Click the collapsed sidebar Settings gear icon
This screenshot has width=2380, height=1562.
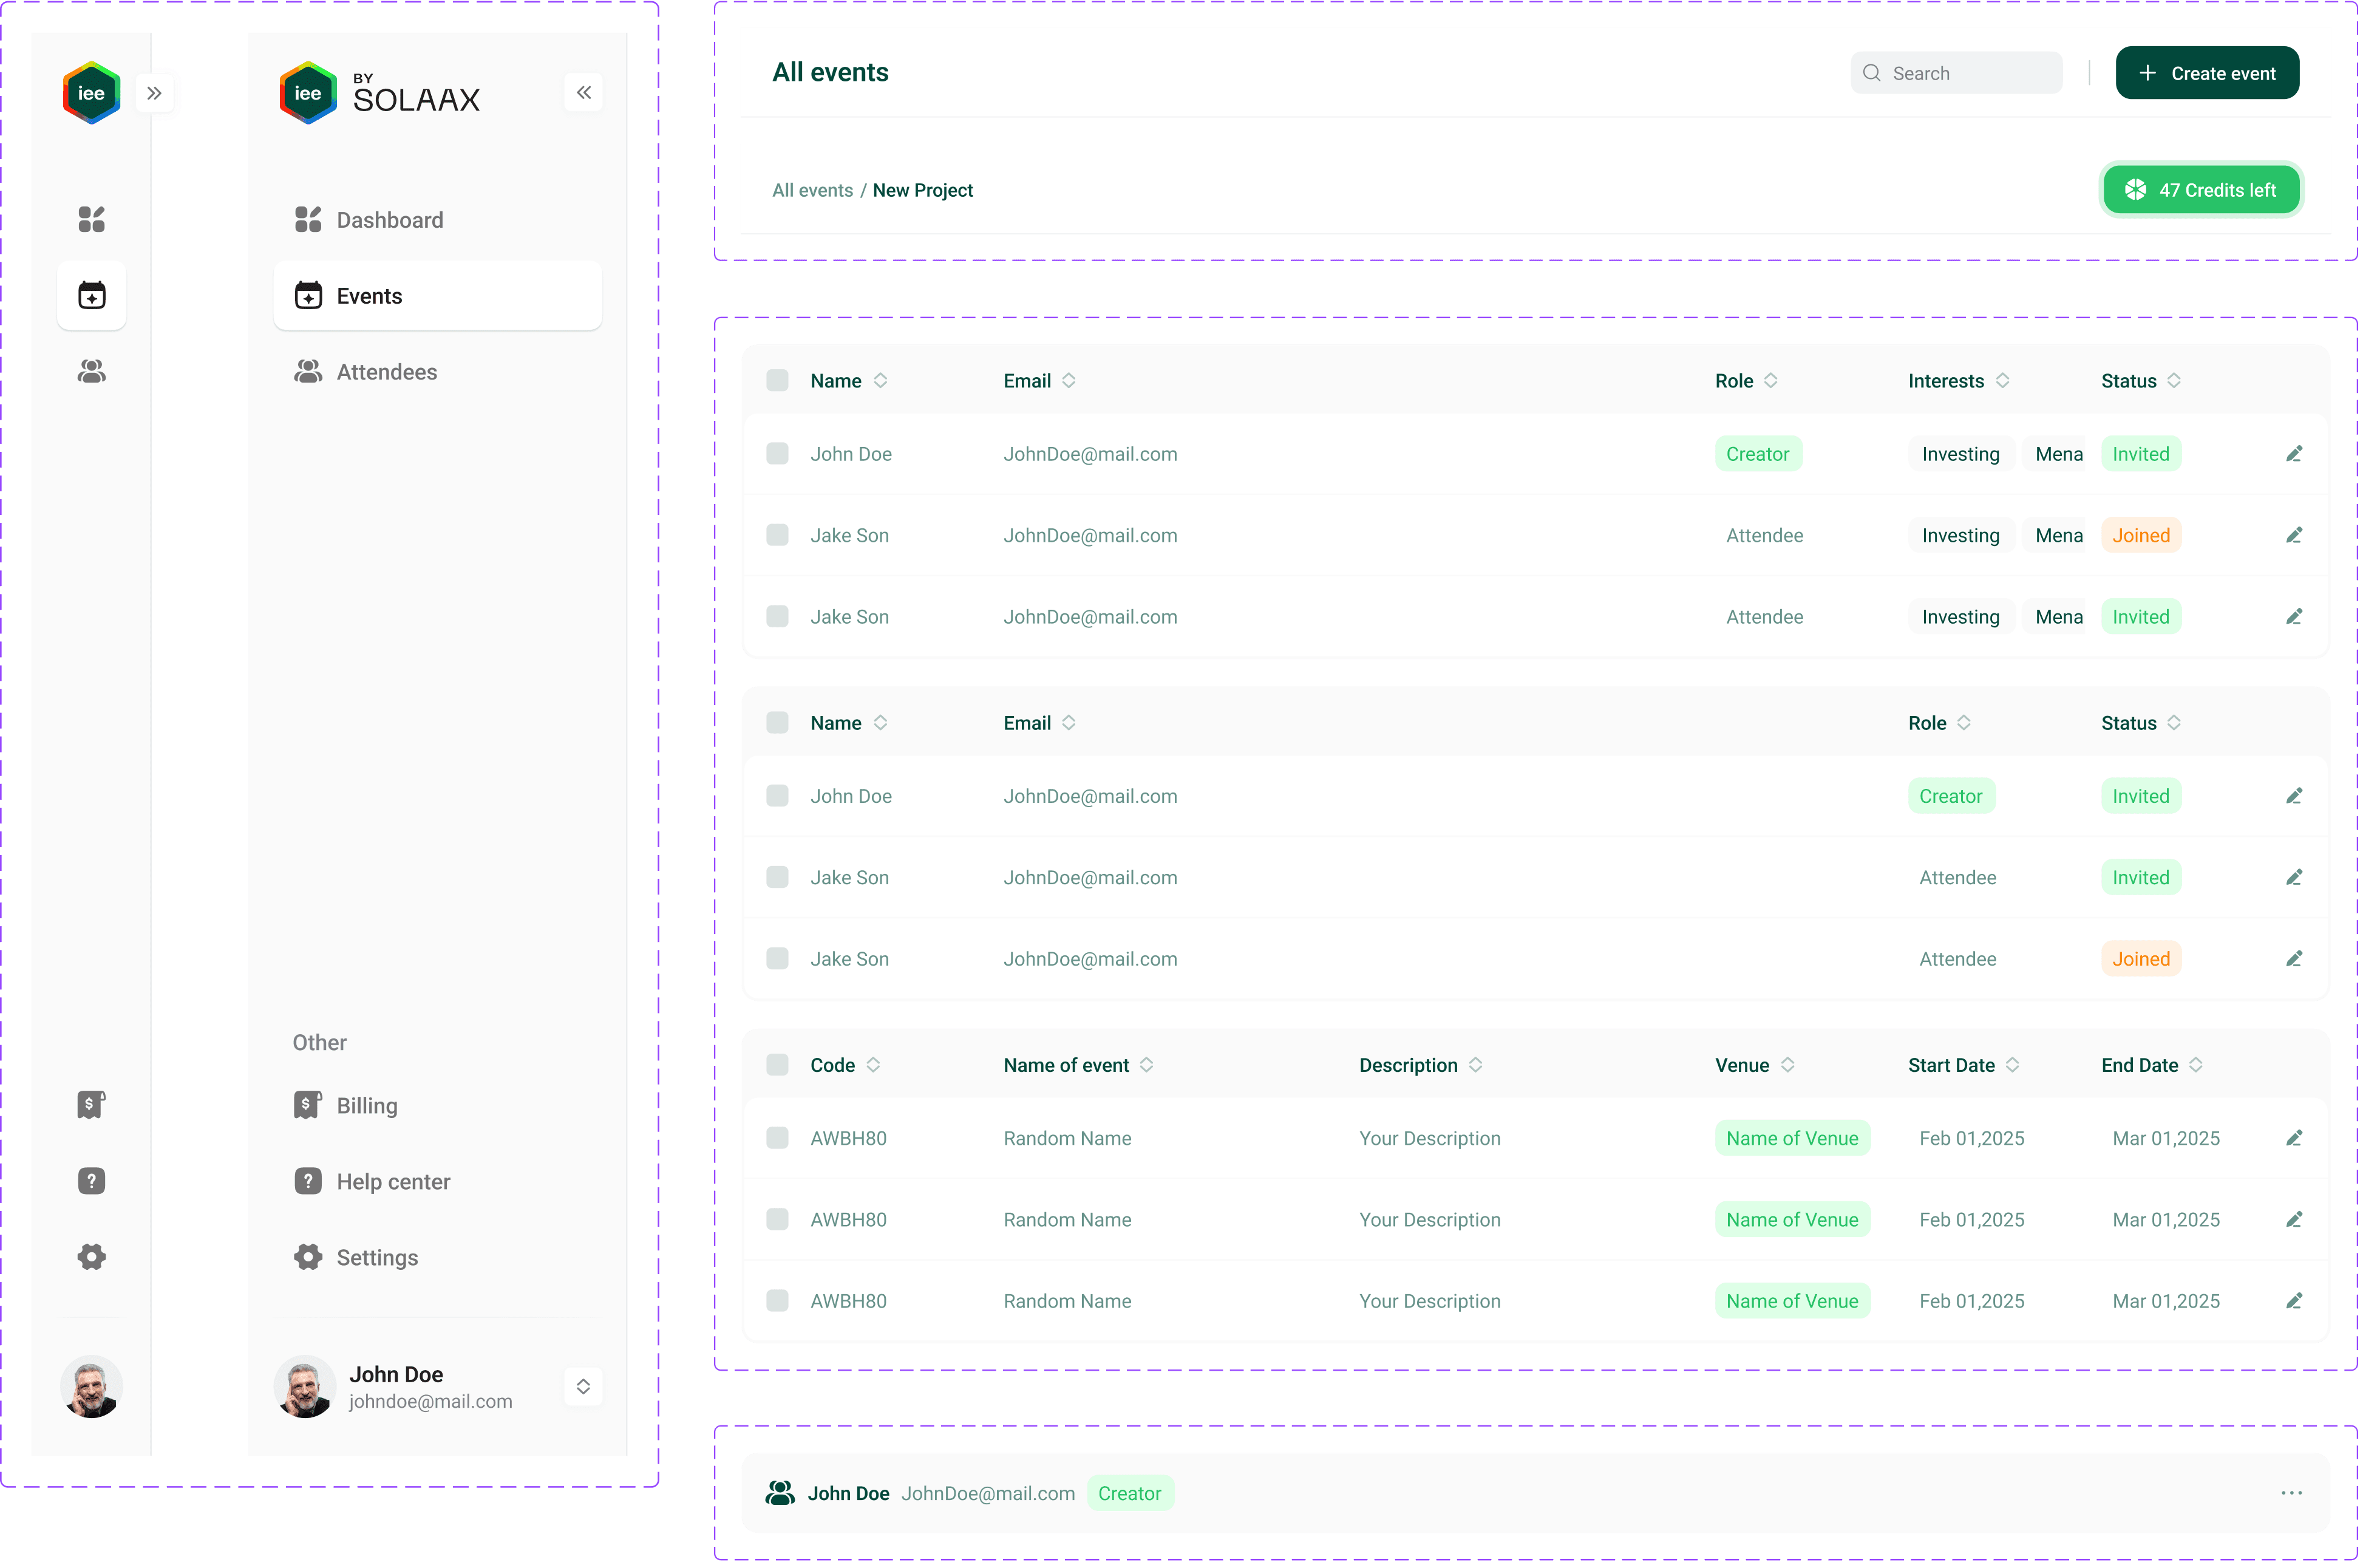pos(91,1257)
